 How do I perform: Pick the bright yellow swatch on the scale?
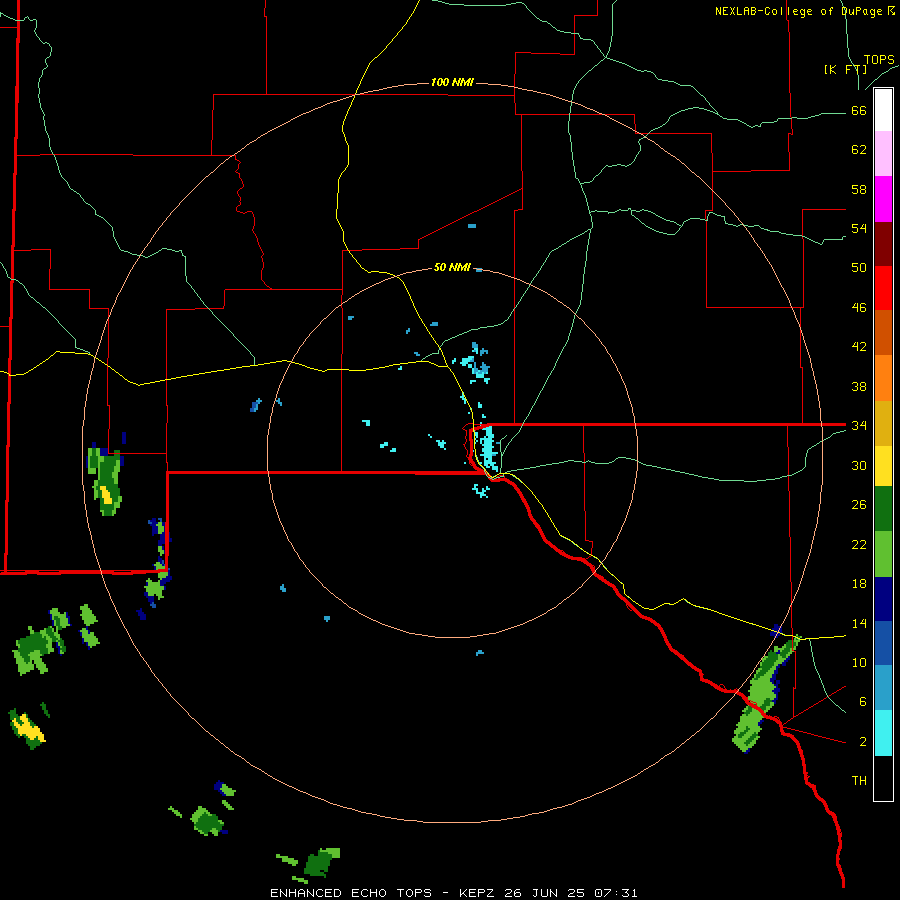pyautogui.click(x=883, y=466)
